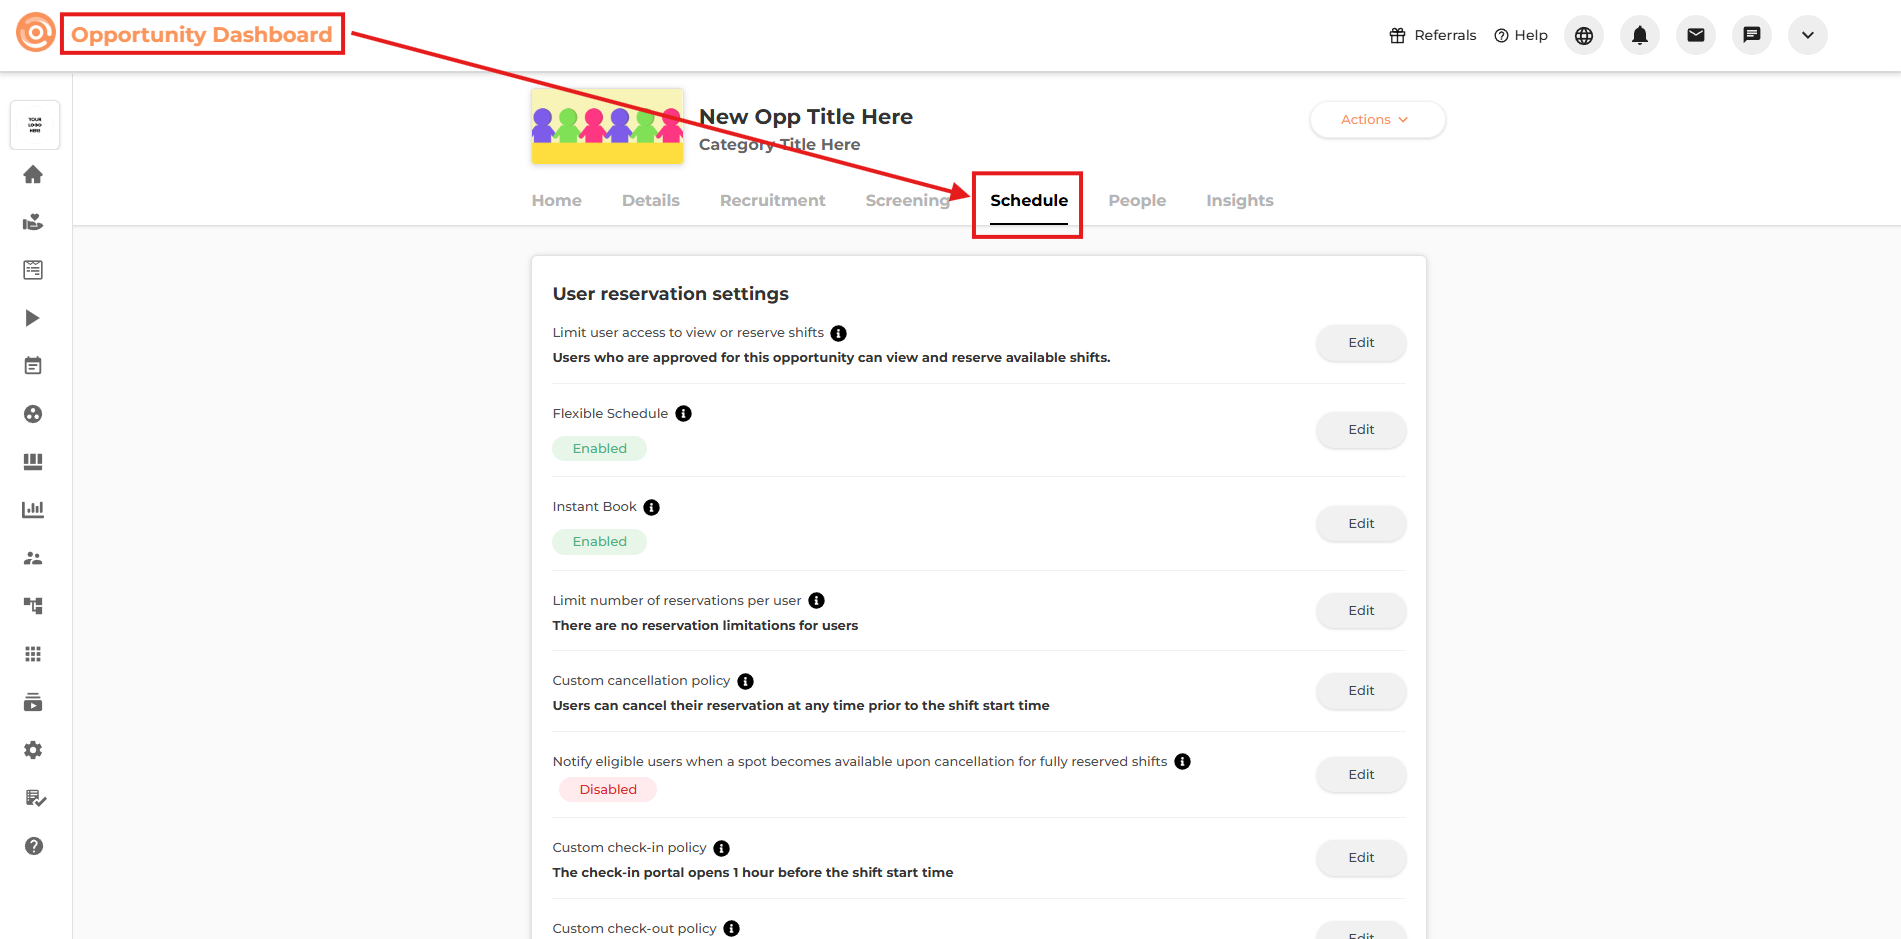Viewport: 1901px width, 939px height.
Task: Switch to the Recruitment tab
Action: (x=772, y=201)
